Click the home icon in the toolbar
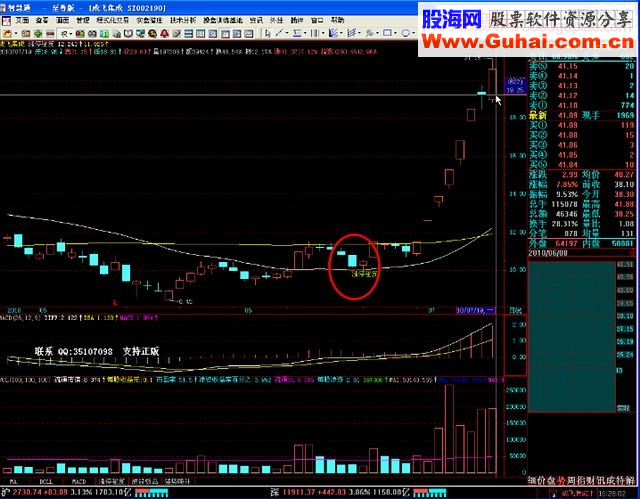This screenshot has height=499, width=640. pos(7,33)
